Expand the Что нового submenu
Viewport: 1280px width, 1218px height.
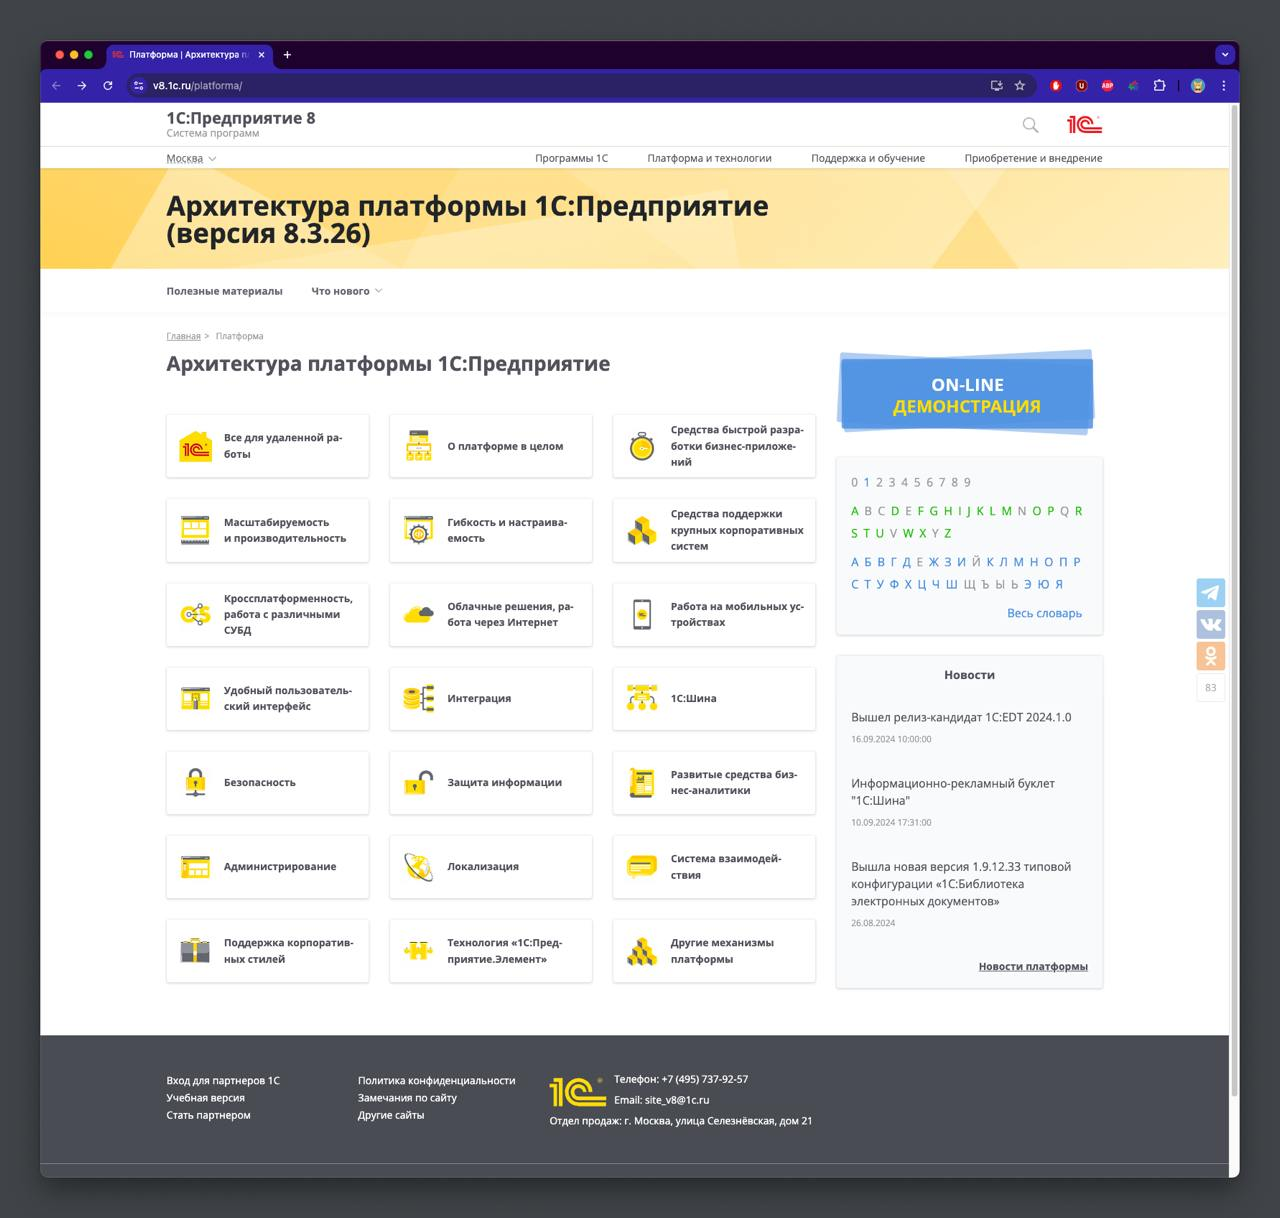(x=347, y=291)
